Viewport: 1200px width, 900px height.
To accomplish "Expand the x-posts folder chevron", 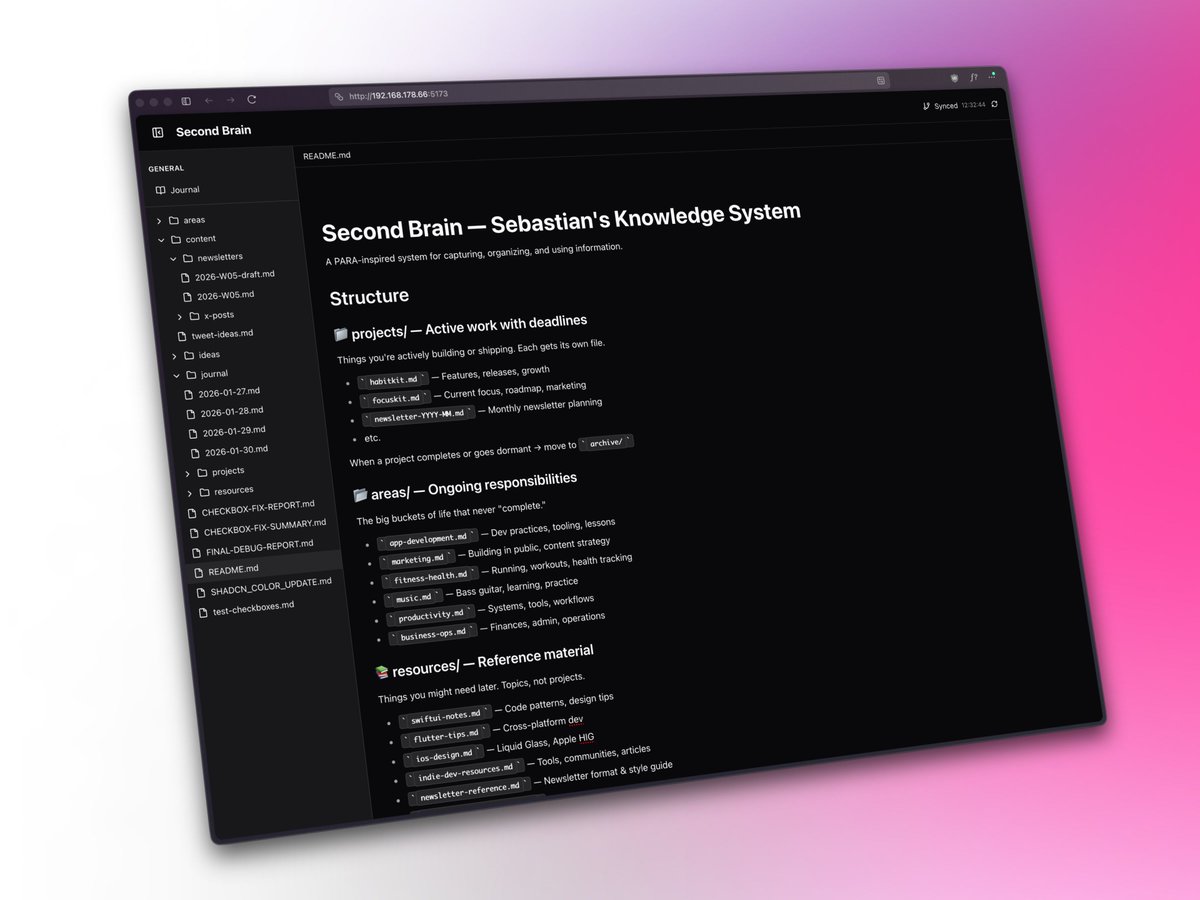I will click(180, 317).
